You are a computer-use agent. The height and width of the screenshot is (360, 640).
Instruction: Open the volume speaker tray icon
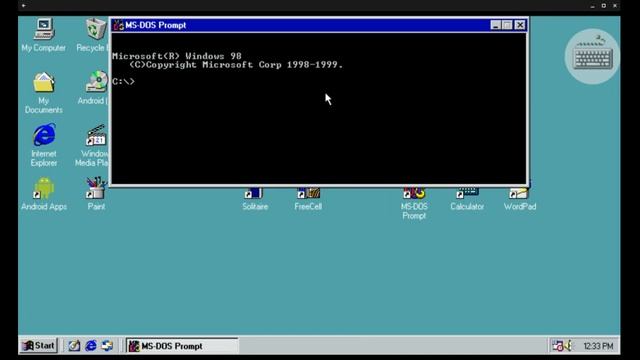tap(568, 346)
